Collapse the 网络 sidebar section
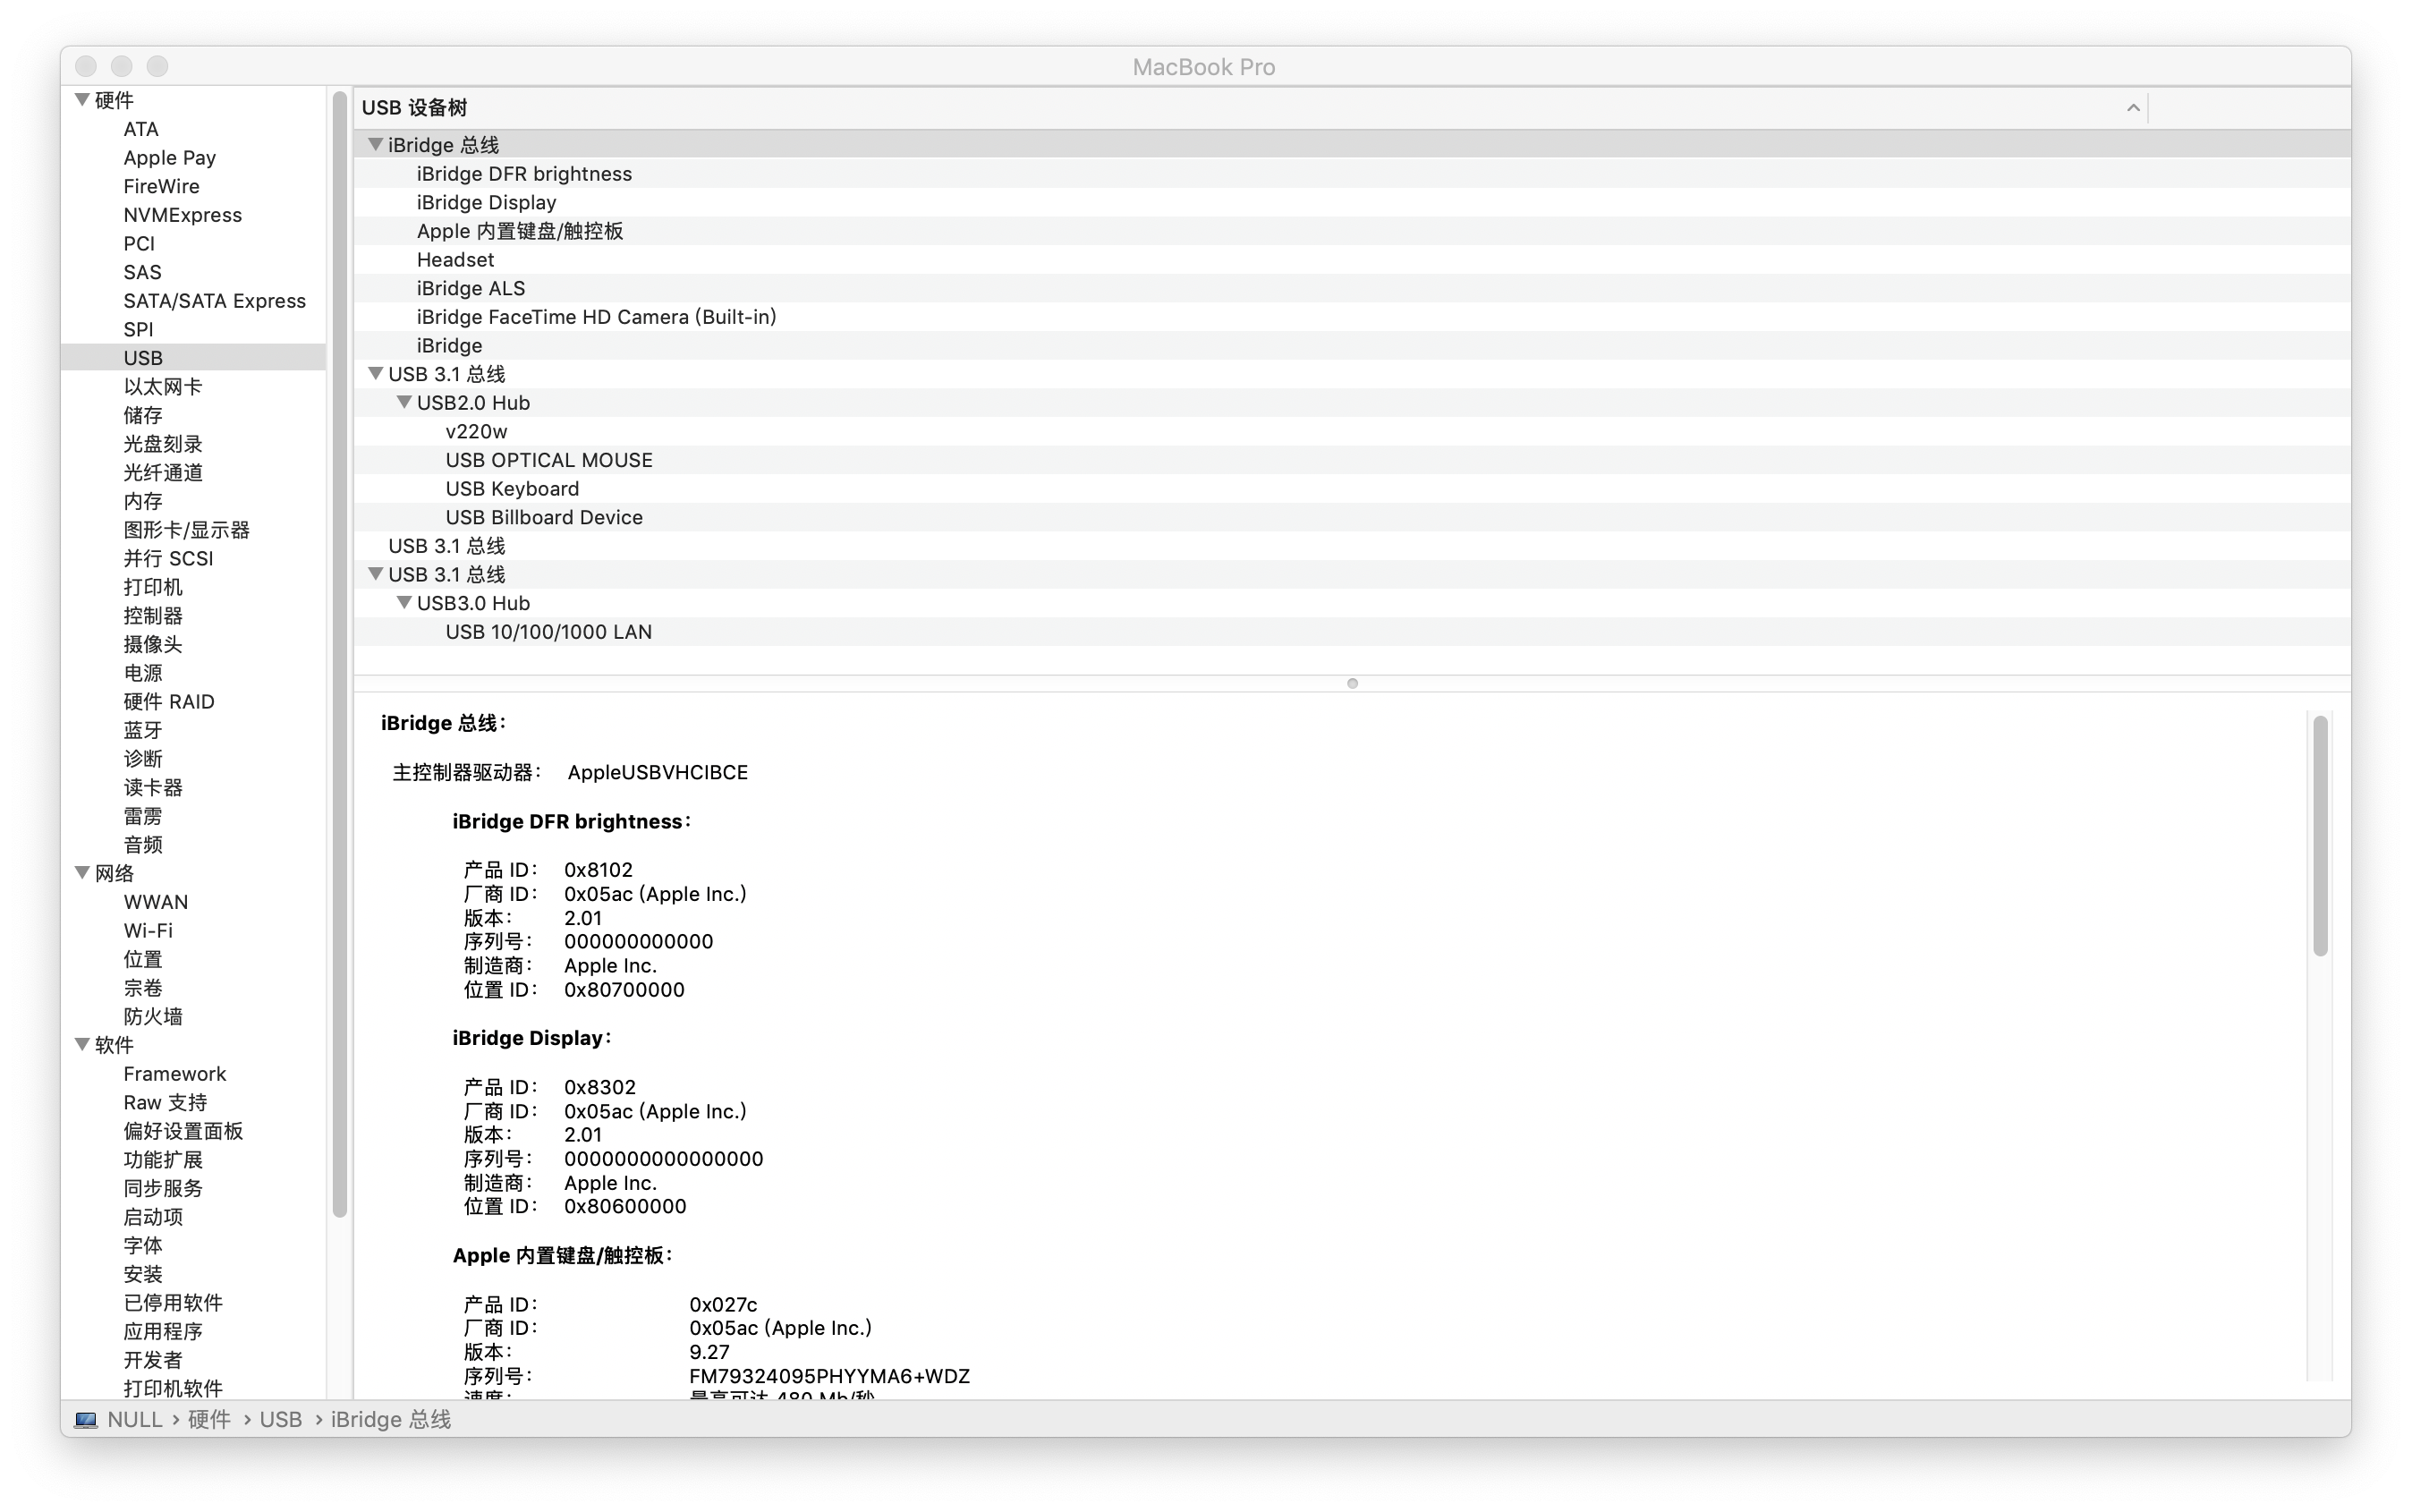The image size is (2412, 1512). [83, 873]
